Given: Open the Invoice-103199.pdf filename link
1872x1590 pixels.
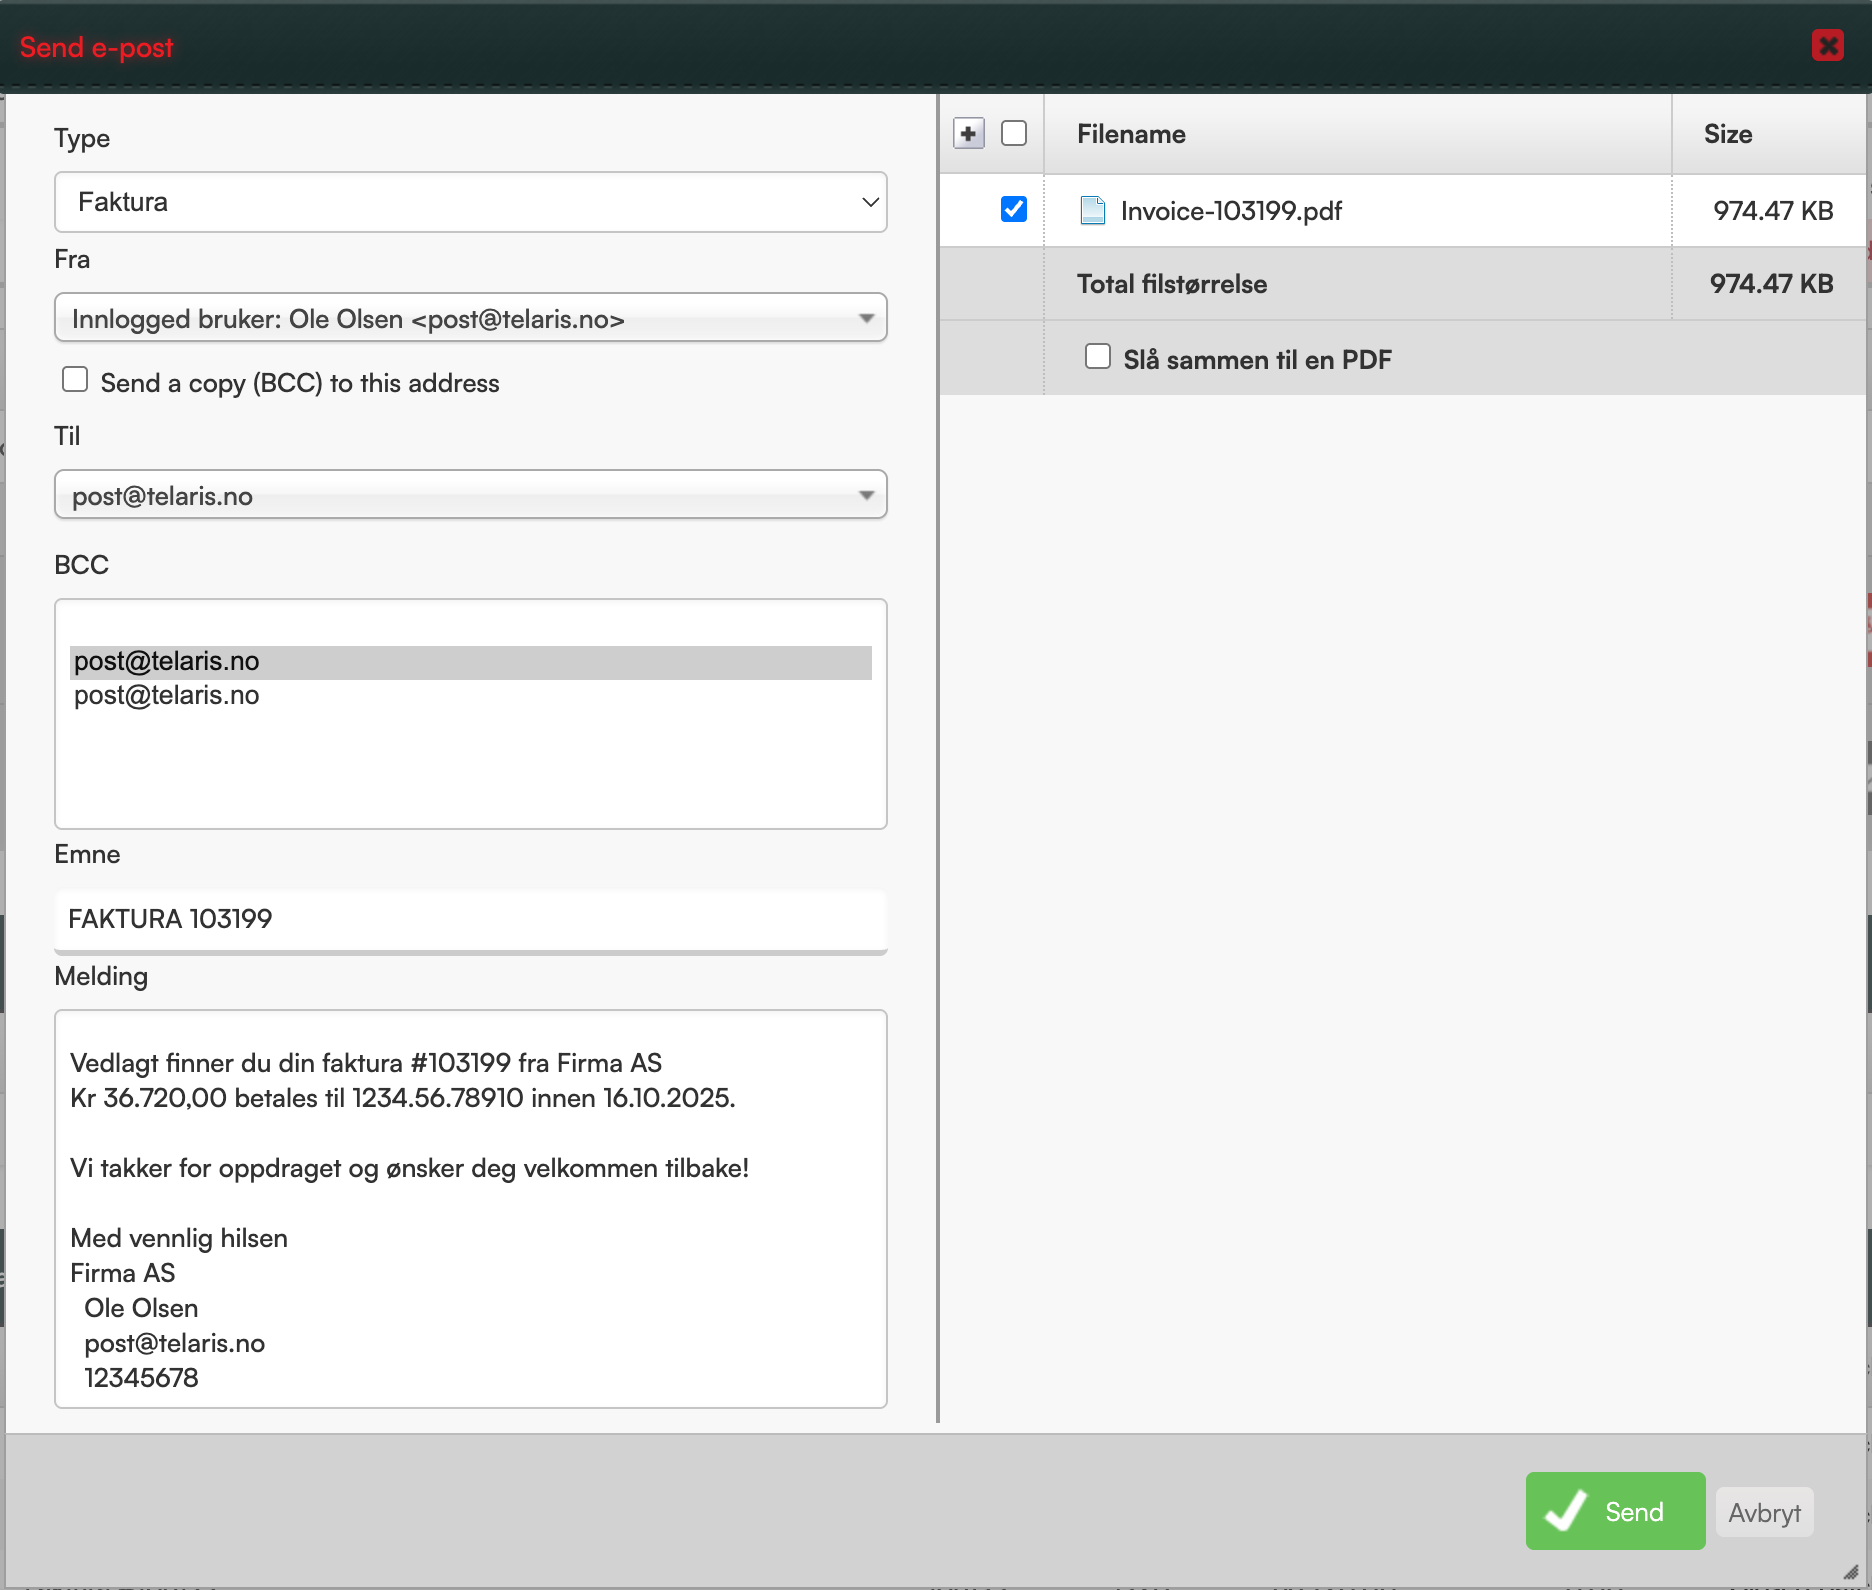Looking at the screenshot, I should pos(1231,211).
